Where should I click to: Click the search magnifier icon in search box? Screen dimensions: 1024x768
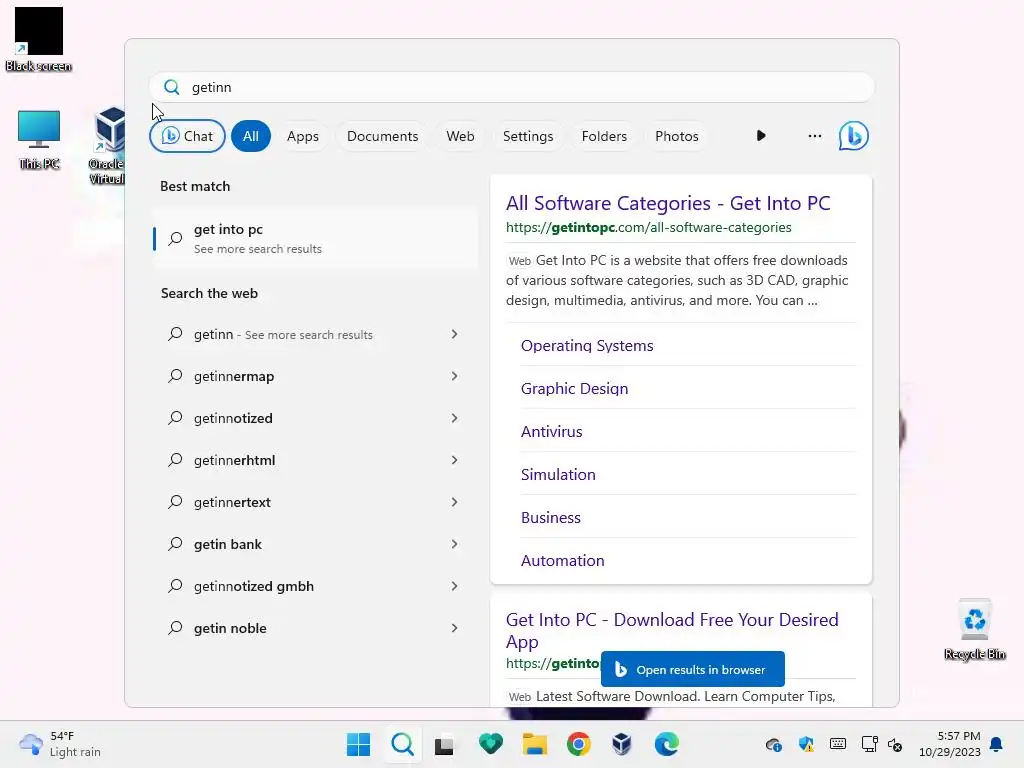click(172, 88)
